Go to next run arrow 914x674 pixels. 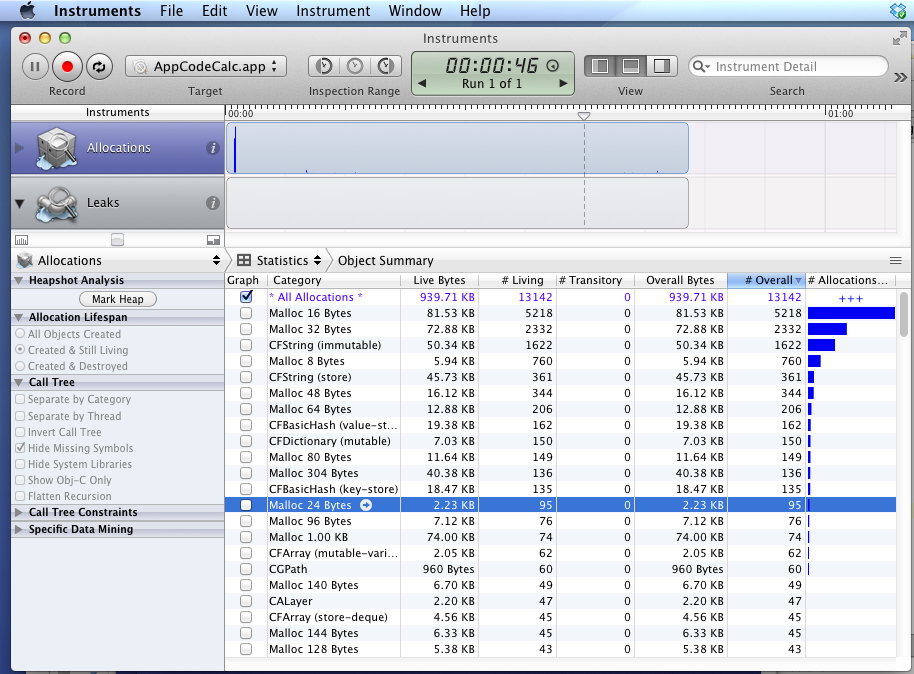coord(563,83)
